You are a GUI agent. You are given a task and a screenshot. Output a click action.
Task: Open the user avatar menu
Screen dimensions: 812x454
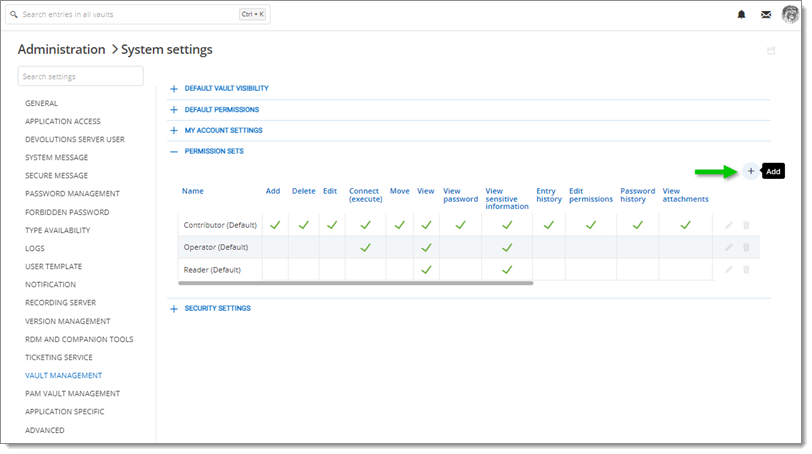coord(790,14)
